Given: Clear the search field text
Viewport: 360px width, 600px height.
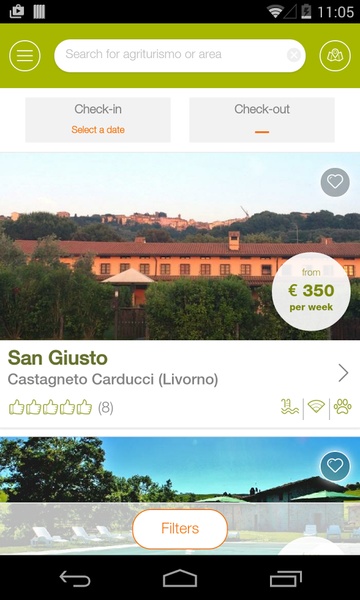Looking at the screenshot, I should [294, 55].
